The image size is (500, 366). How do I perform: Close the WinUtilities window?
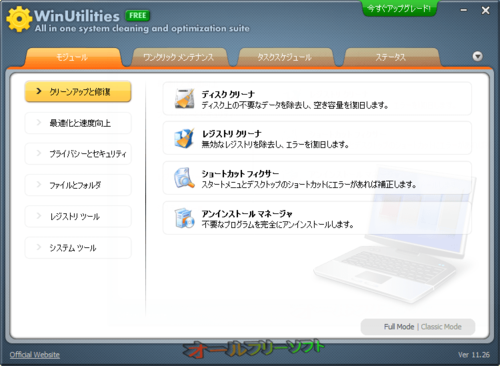[x=485, y=10]
